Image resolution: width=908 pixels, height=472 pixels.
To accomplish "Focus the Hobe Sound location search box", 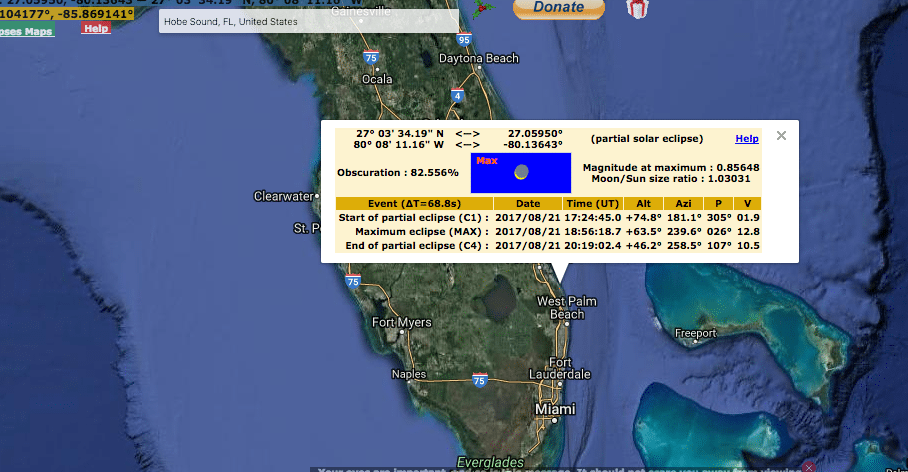I will pos(309,21).
